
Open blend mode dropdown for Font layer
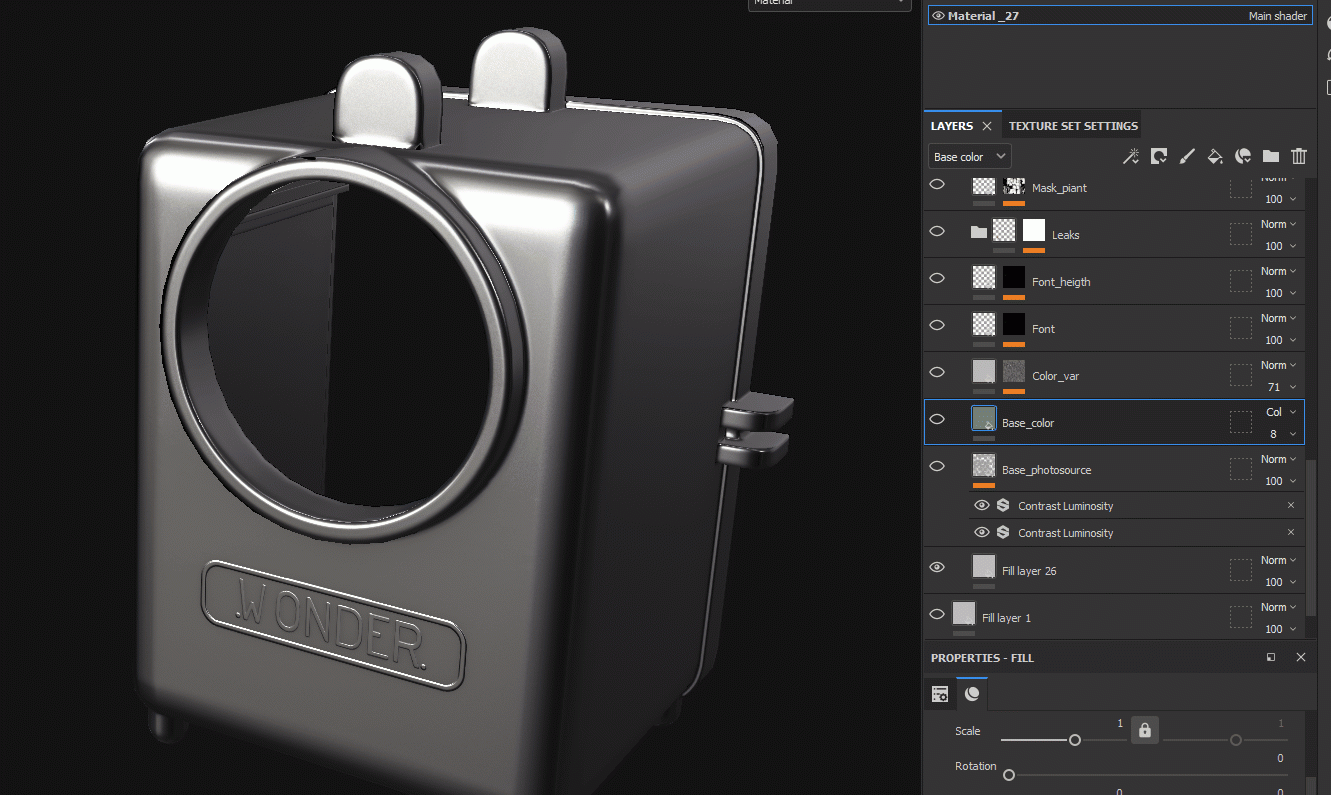pos(1279,318)
